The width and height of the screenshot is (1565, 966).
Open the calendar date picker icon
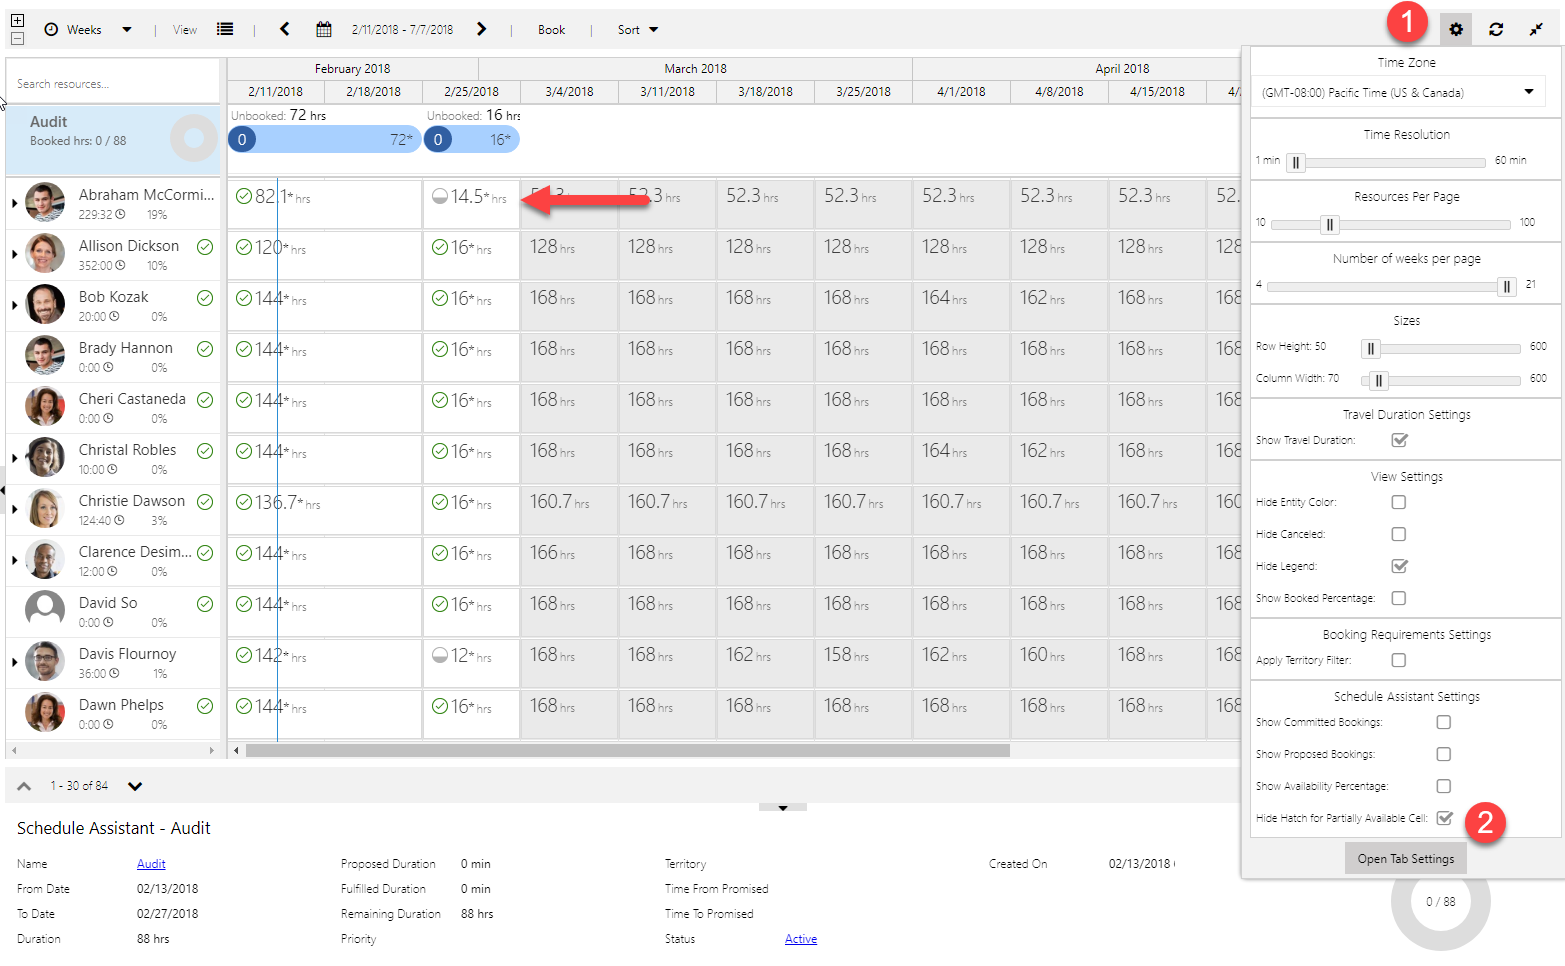pos(324,30)
